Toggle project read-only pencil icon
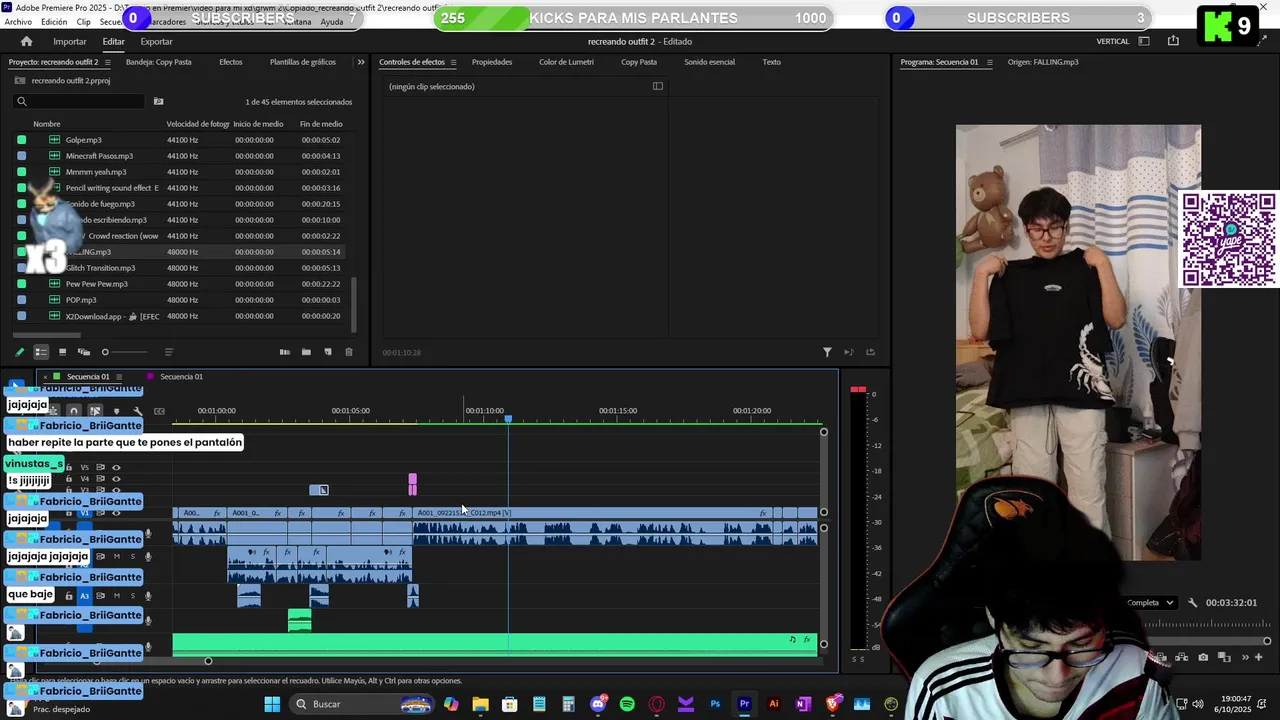This screenshot has width=1280, height=720. tap(19, 352)
